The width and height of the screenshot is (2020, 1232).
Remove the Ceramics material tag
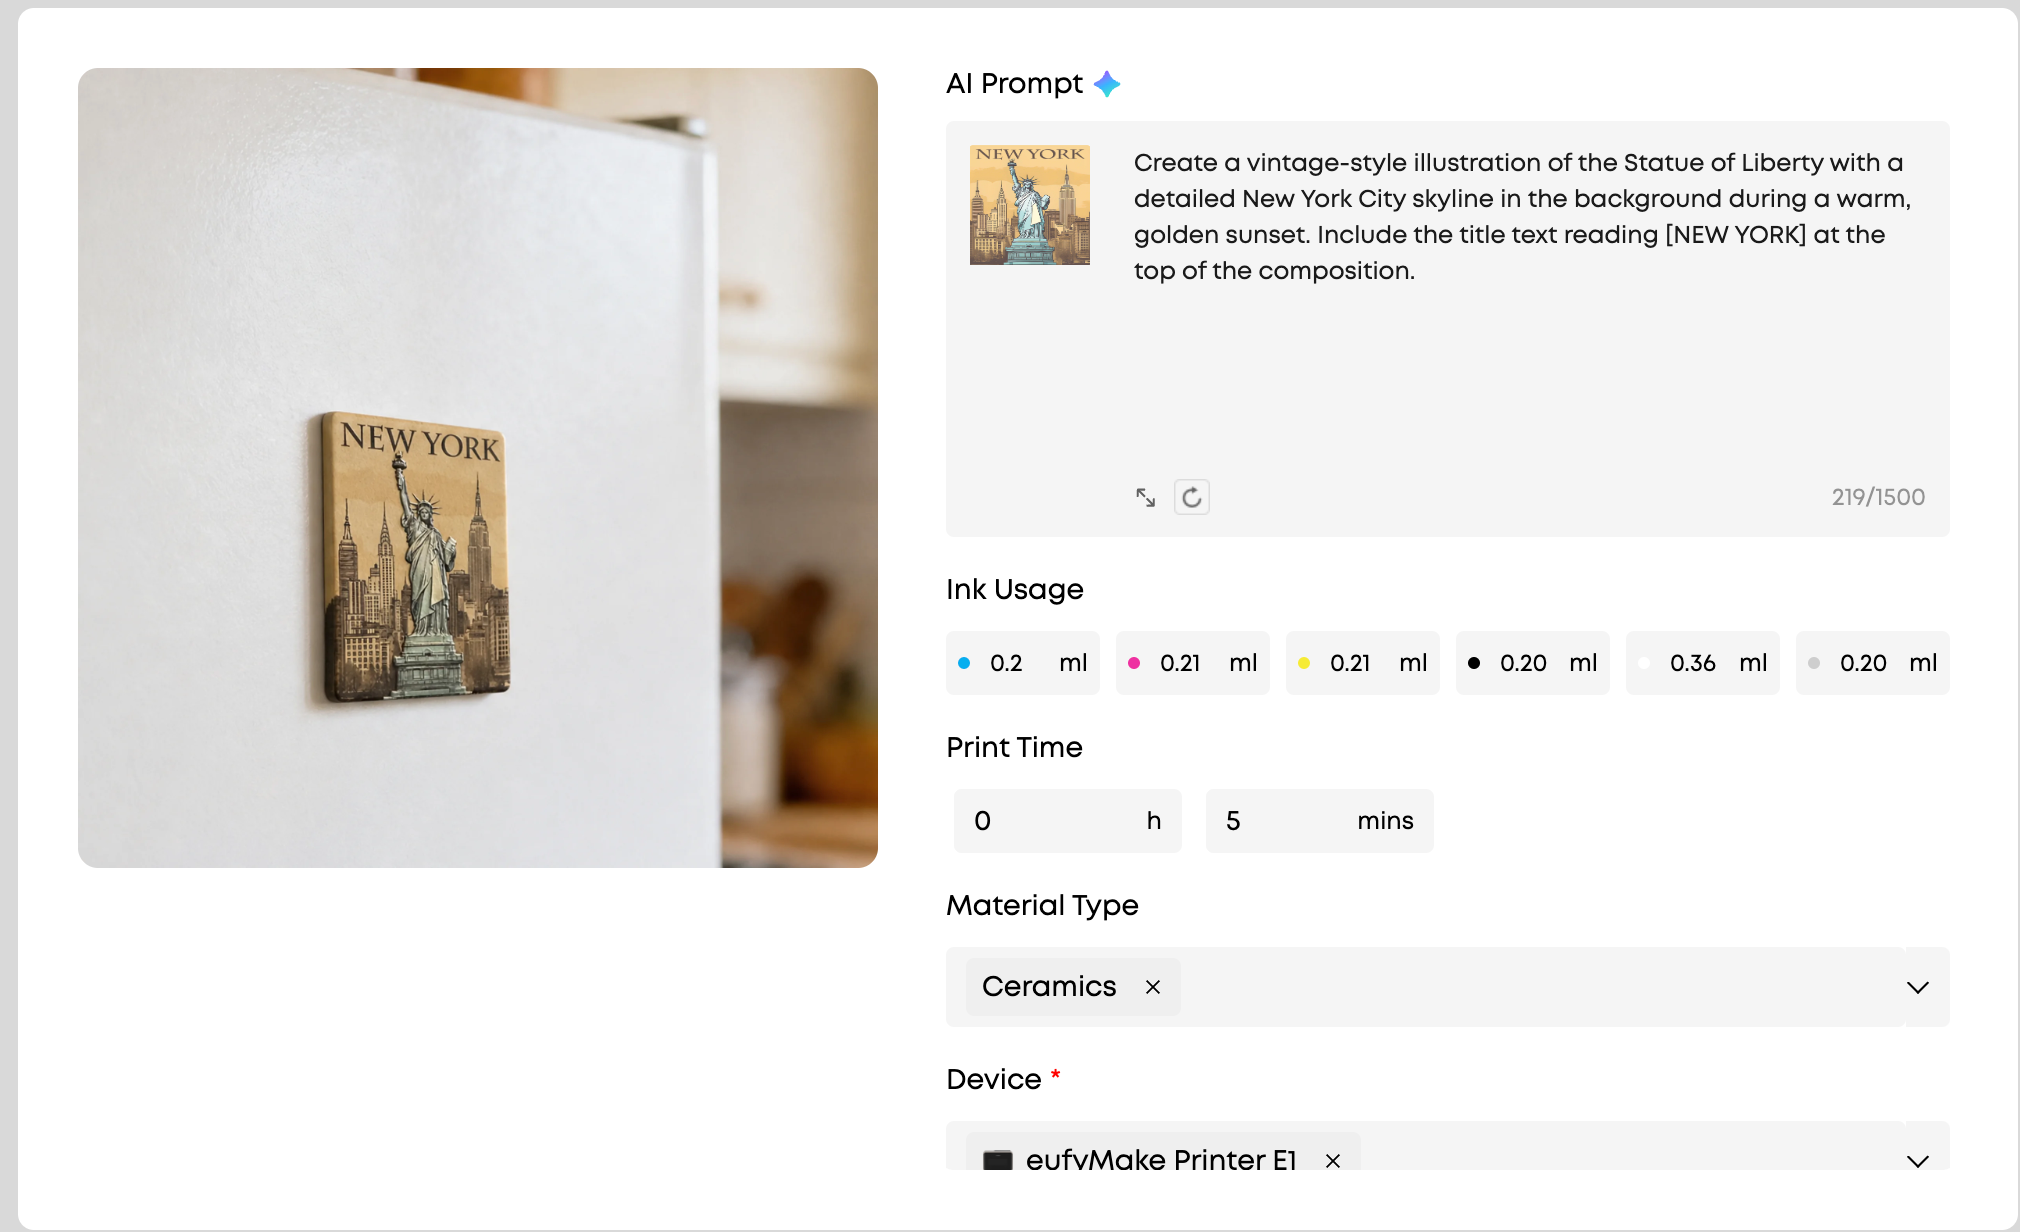point(1153,987)
